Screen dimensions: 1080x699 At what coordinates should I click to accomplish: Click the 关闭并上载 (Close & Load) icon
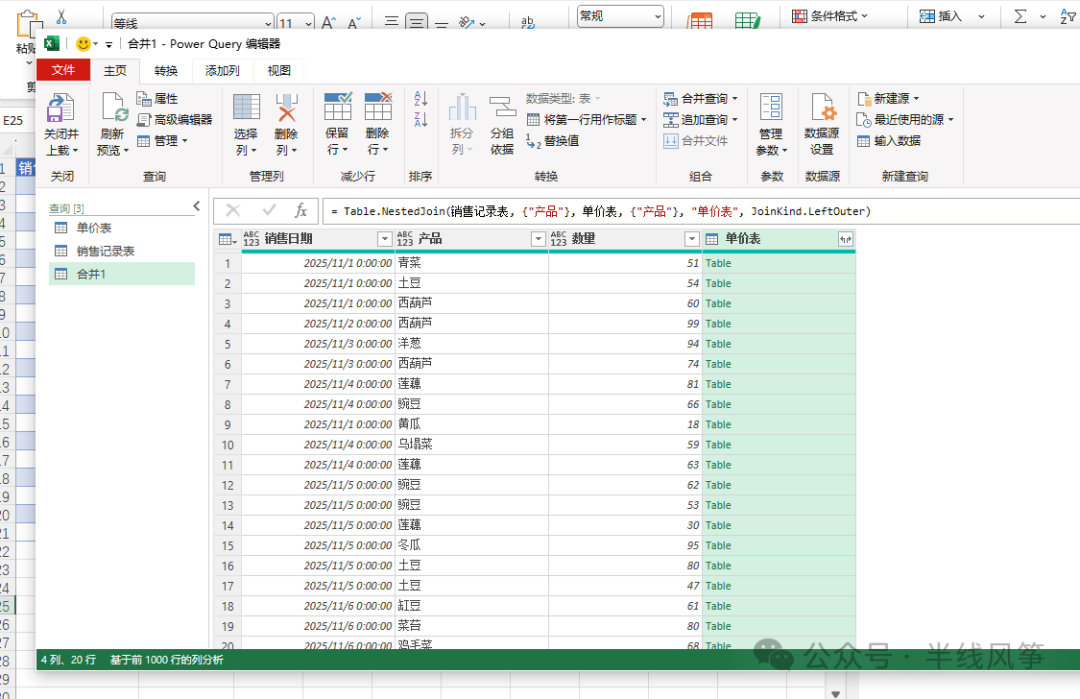click(x=61, y=109)
